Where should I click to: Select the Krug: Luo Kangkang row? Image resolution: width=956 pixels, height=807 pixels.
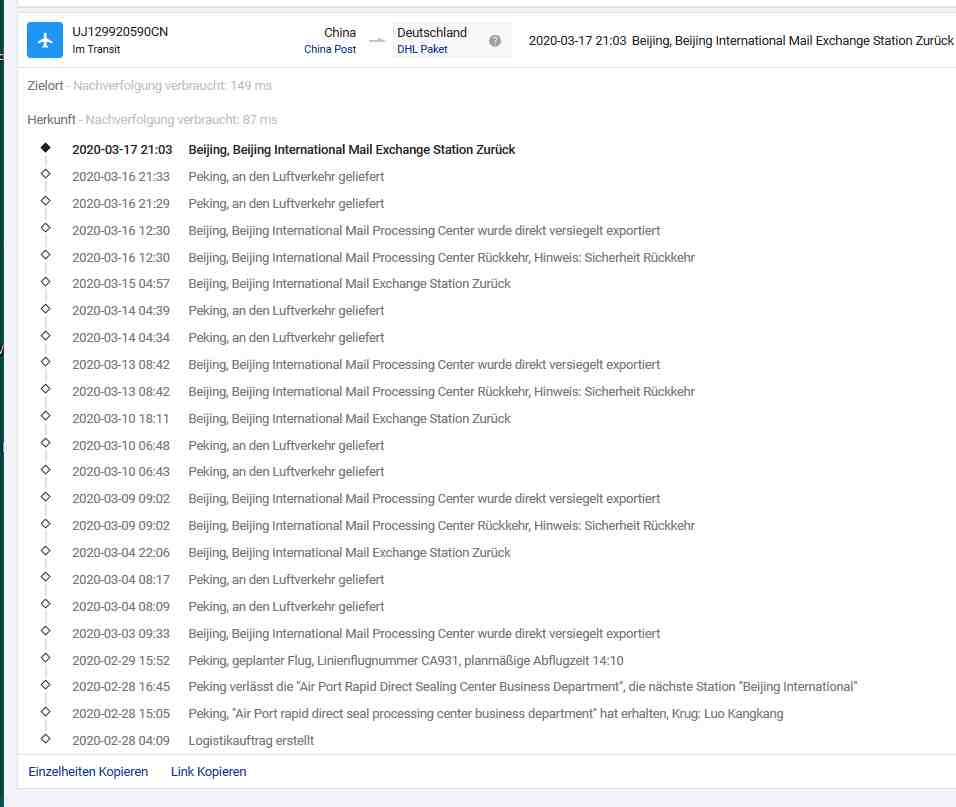[x=428, y=714]
